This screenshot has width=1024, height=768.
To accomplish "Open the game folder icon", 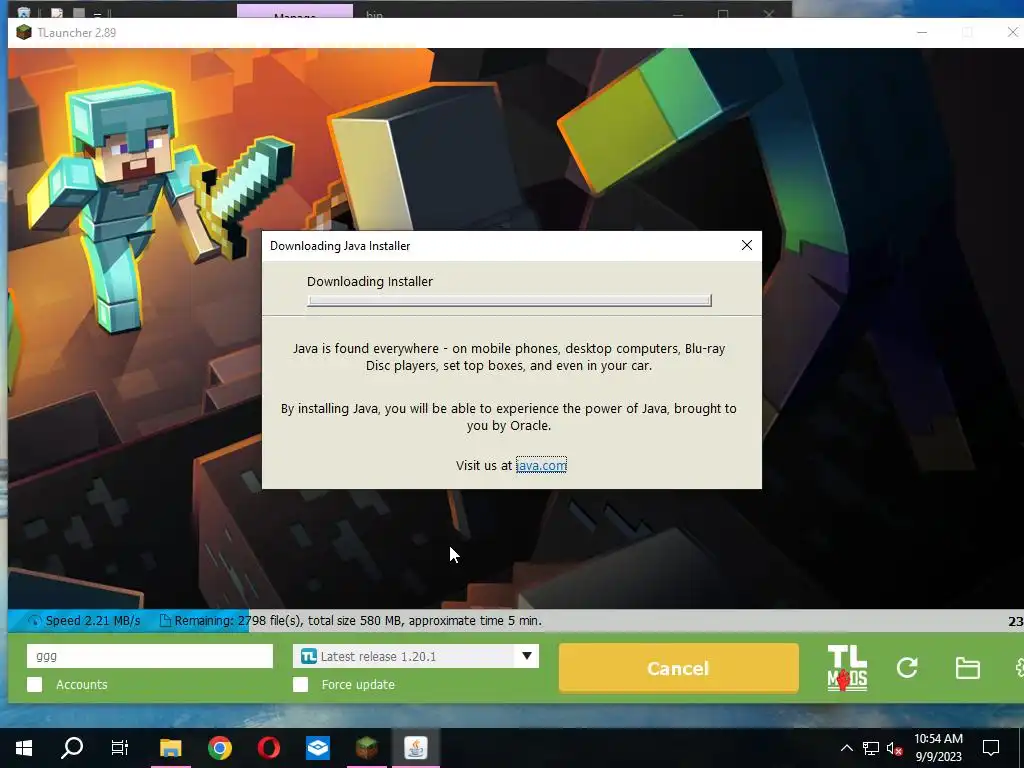I will coord(967,668).
